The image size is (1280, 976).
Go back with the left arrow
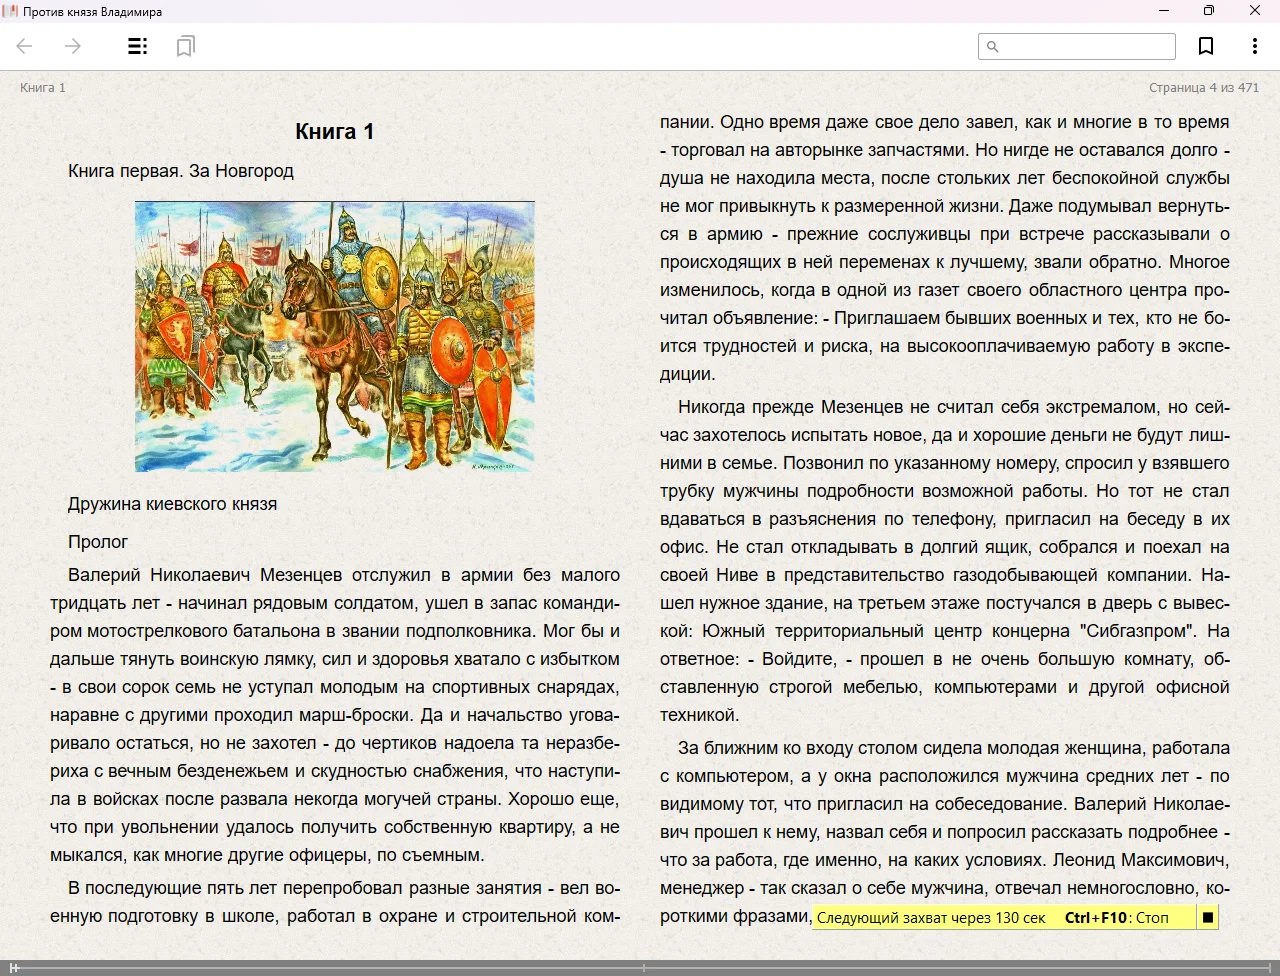pos(25,46)
